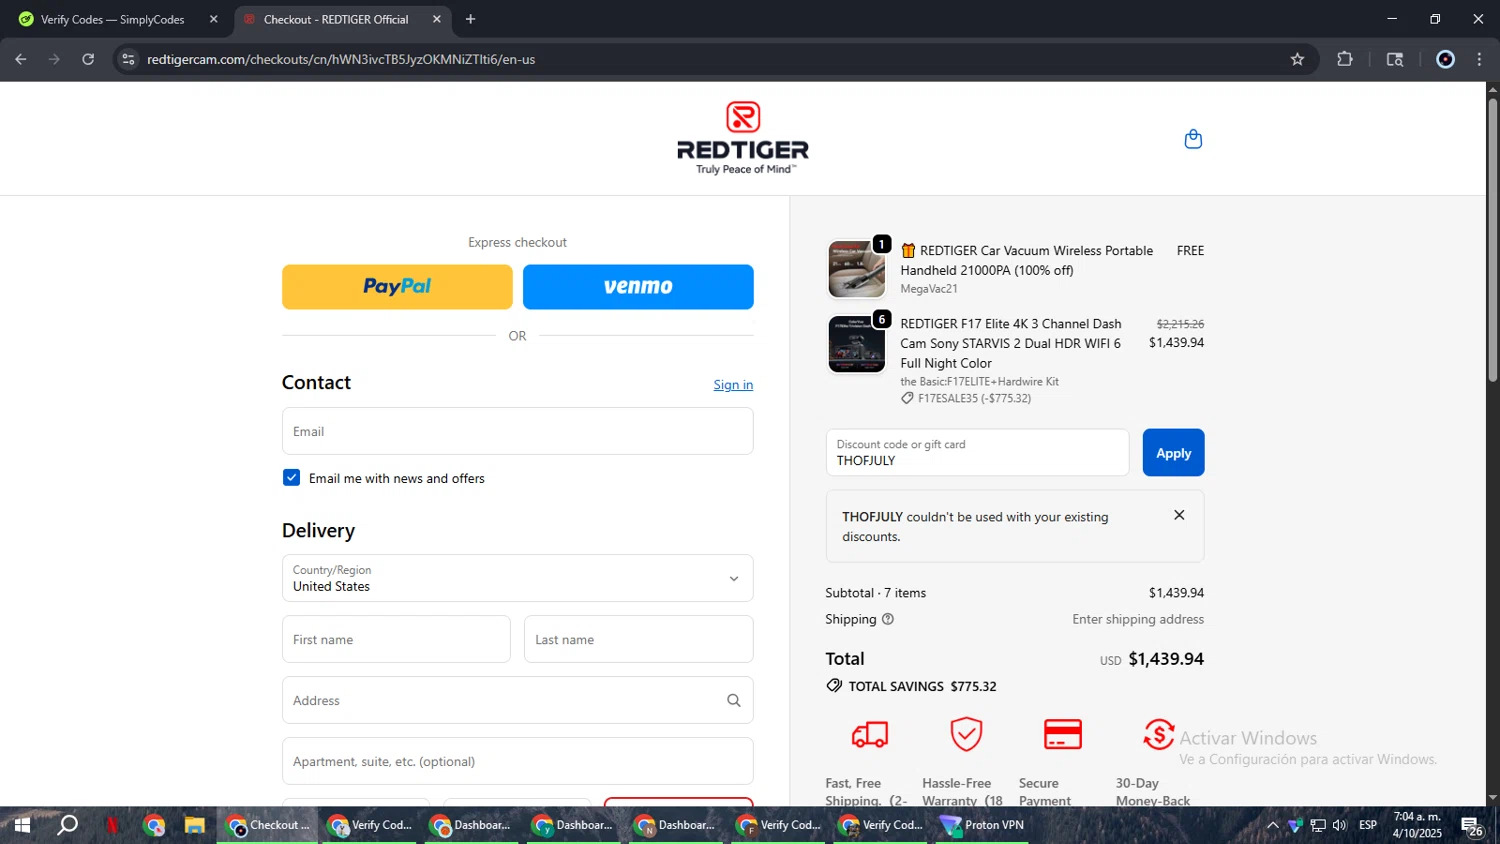1500x844 pixels.
Task: Click the Enter shipping address text
Action: pos(1138,619)
